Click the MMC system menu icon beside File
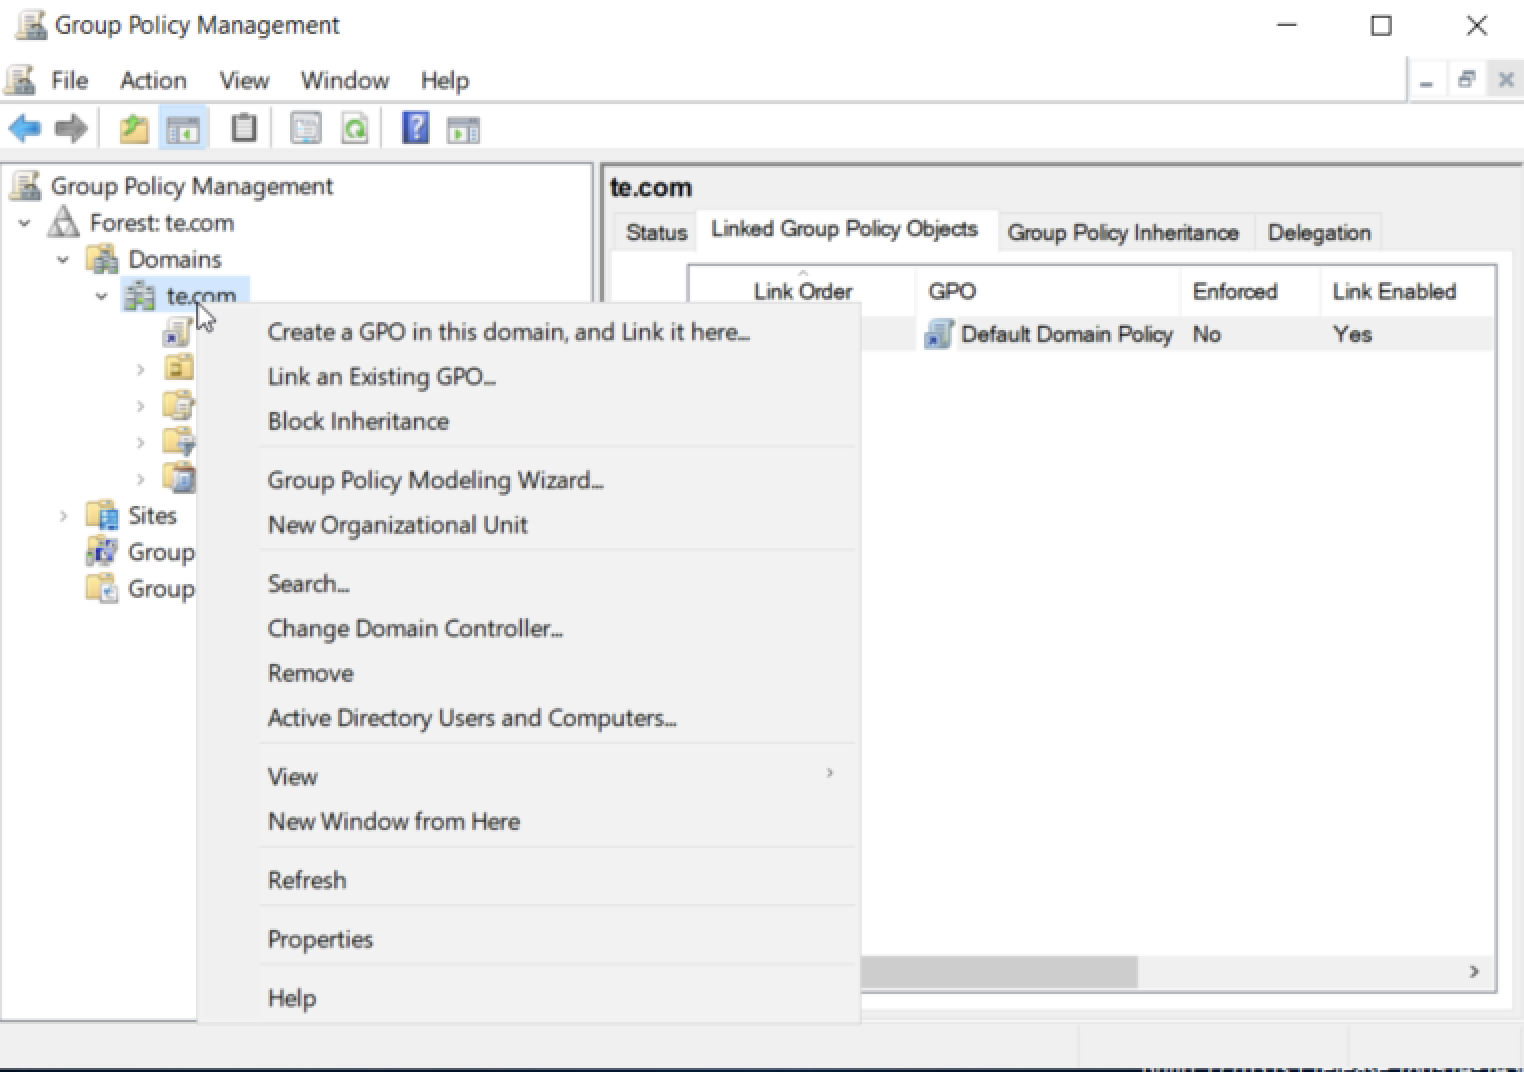Screen dimensions: 1524x1072 click(20, 80)
